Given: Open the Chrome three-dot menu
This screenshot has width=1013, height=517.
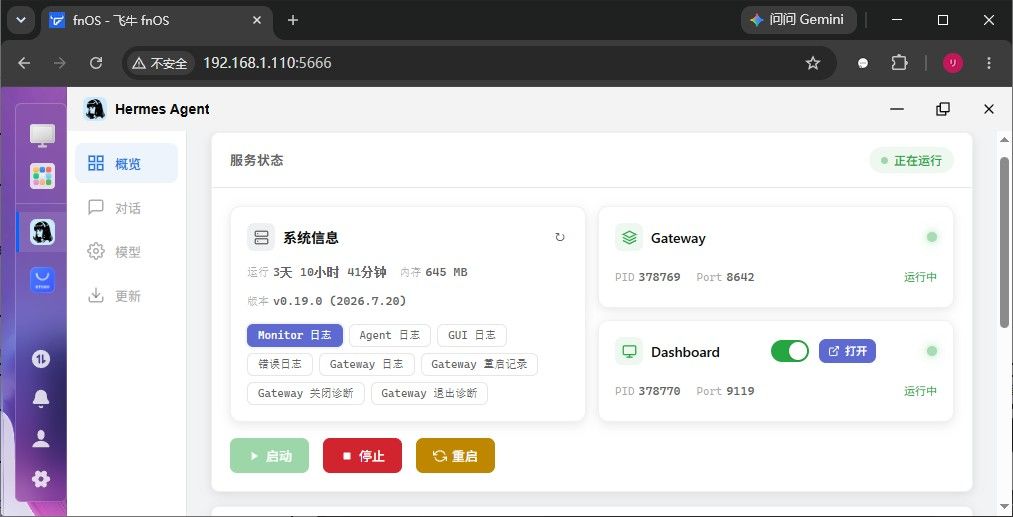Looking at the screenshot, I should click(x=989, y=63).
